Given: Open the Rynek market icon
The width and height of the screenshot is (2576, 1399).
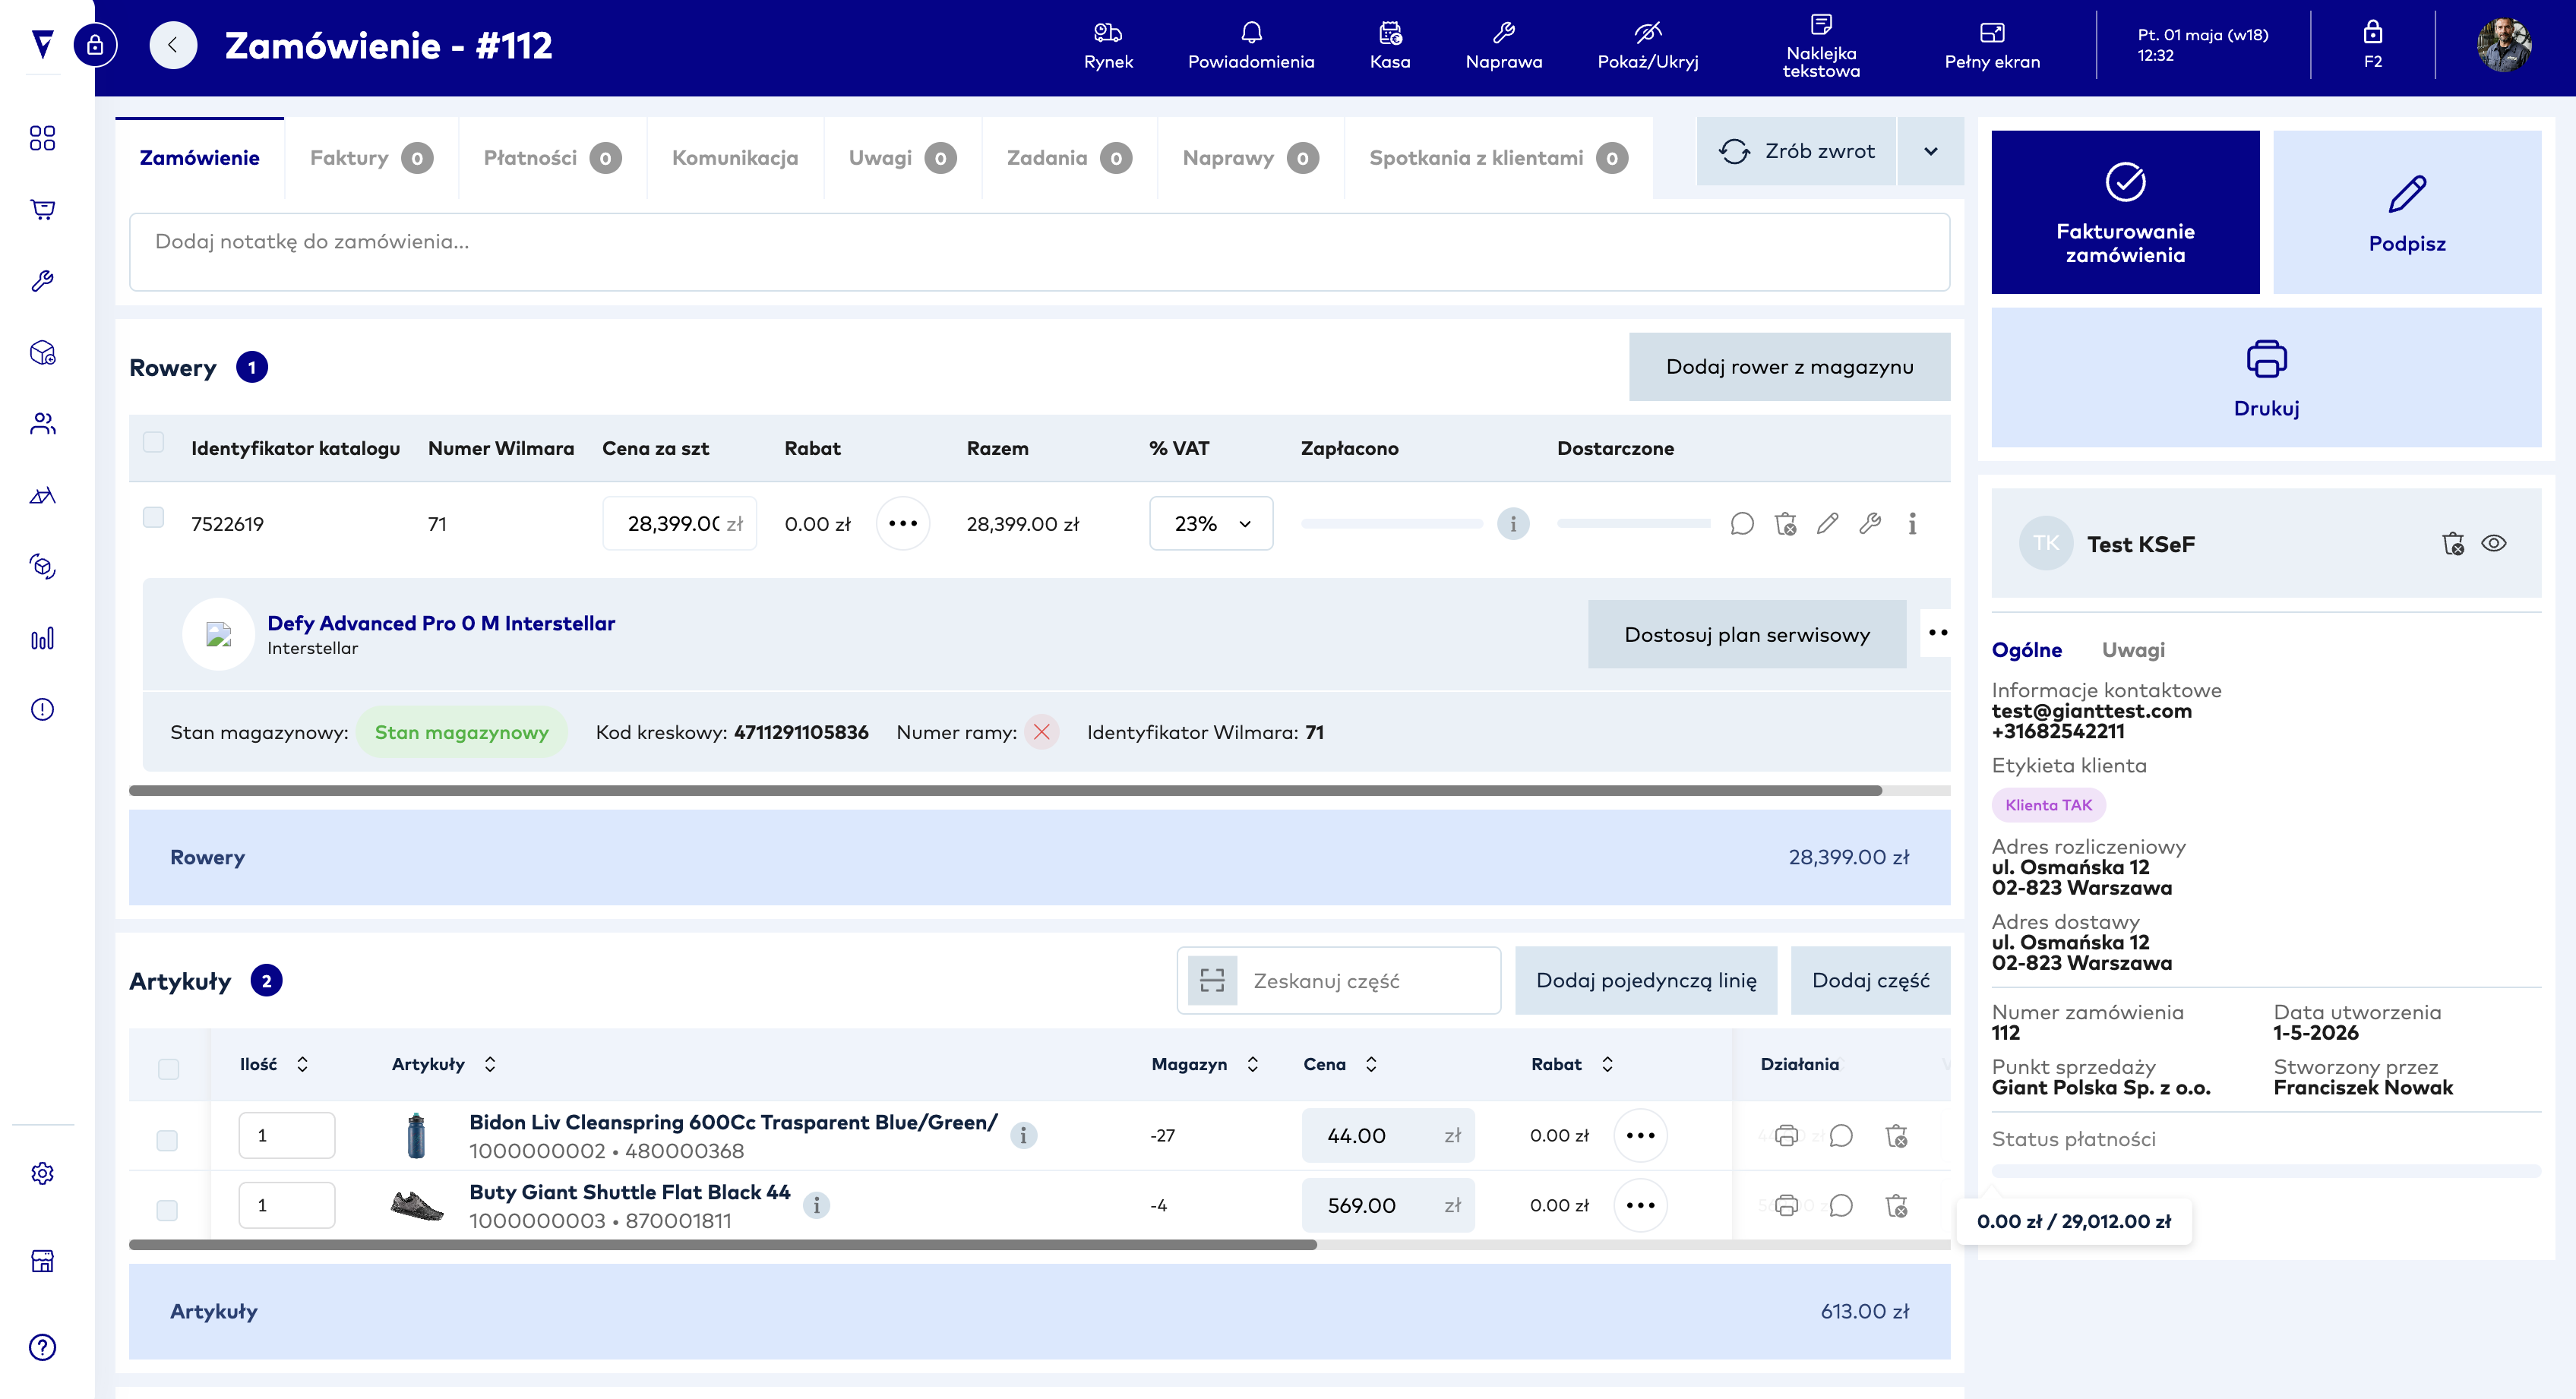Looking at the screenshot, I should click(x=1108, y=46).
